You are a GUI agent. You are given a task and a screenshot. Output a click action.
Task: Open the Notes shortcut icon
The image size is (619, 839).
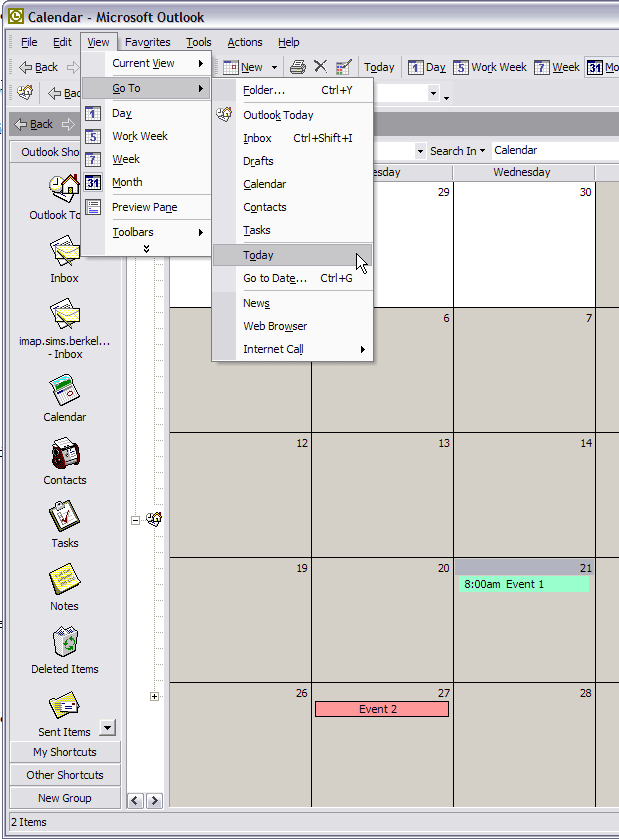64,579
